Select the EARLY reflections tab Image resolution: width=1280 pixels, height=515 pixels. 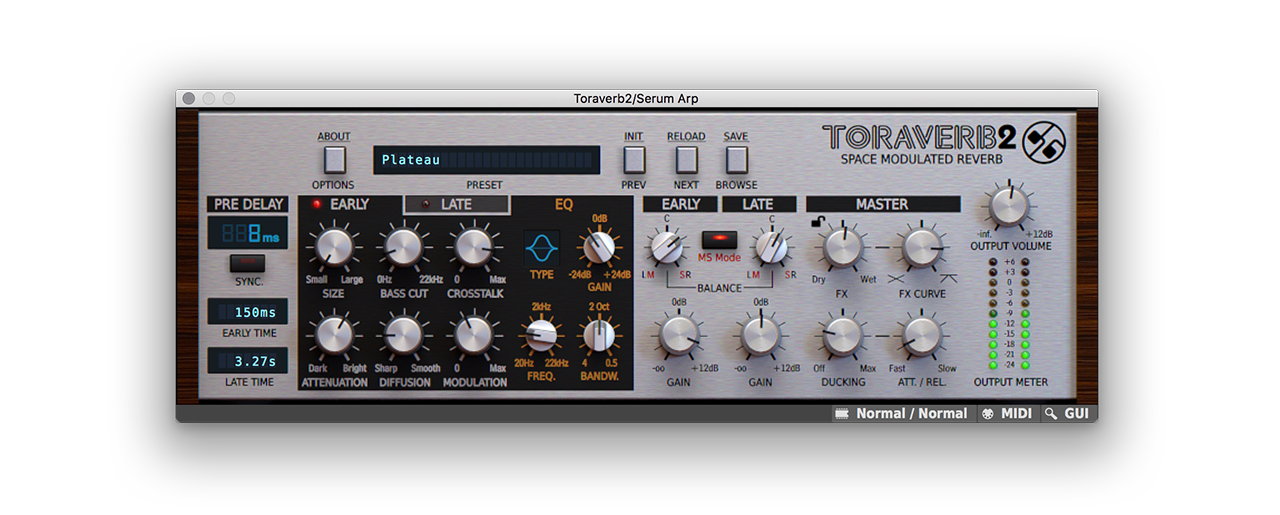pos(350,204)
